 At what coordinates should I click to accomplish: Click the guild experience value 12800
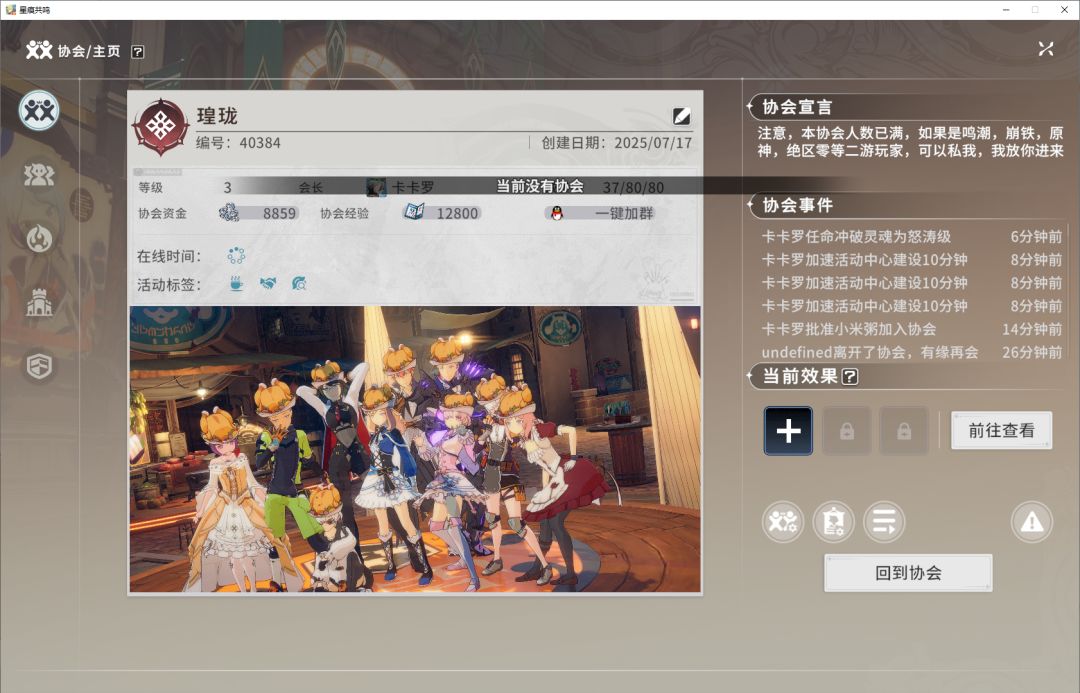pos(457,214)
